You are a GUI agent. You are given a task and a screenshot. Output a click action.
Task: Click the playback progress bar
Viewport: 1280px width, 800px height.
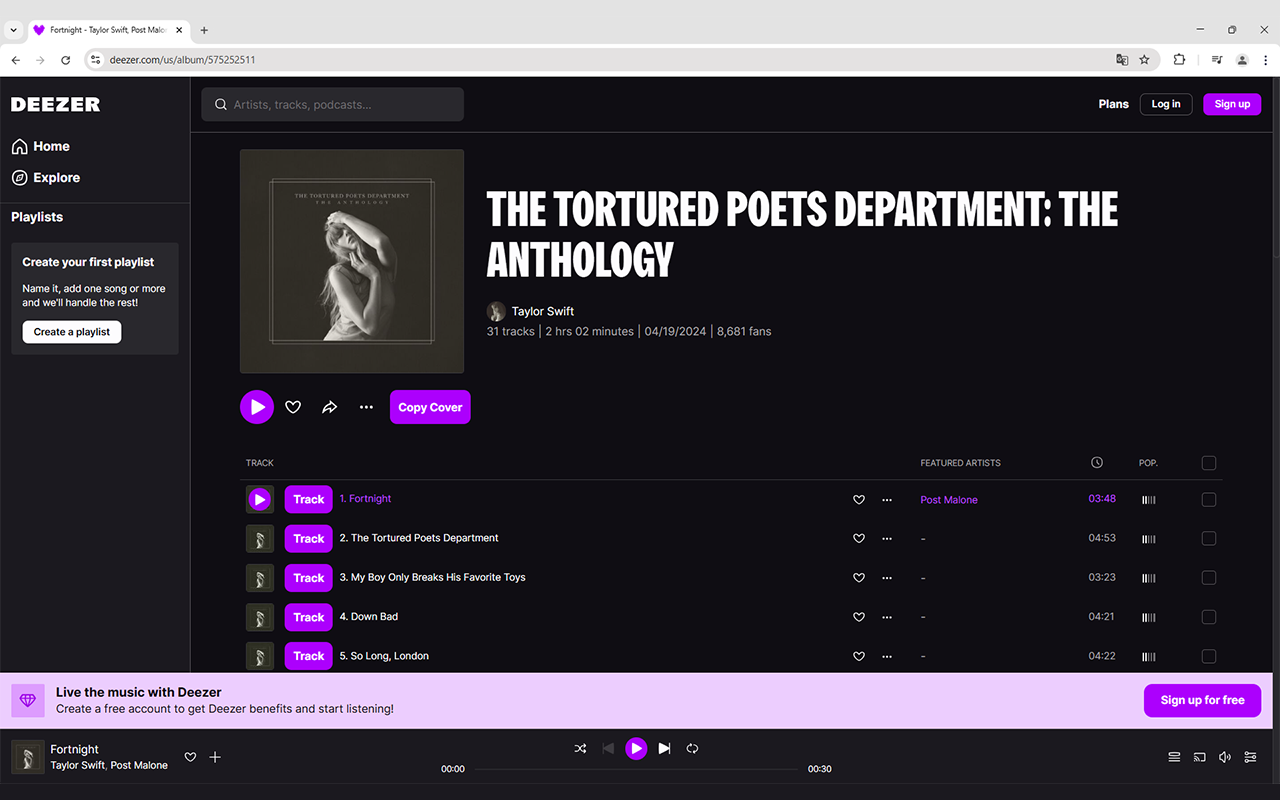click(x=636, y=769)
